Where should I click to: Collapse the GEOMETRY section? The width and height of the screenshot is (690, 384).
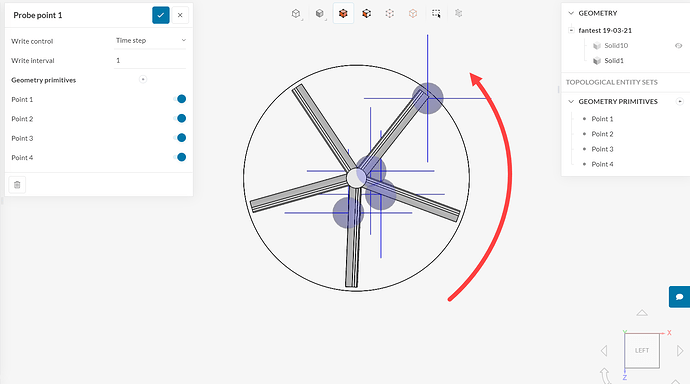(571, 13)
